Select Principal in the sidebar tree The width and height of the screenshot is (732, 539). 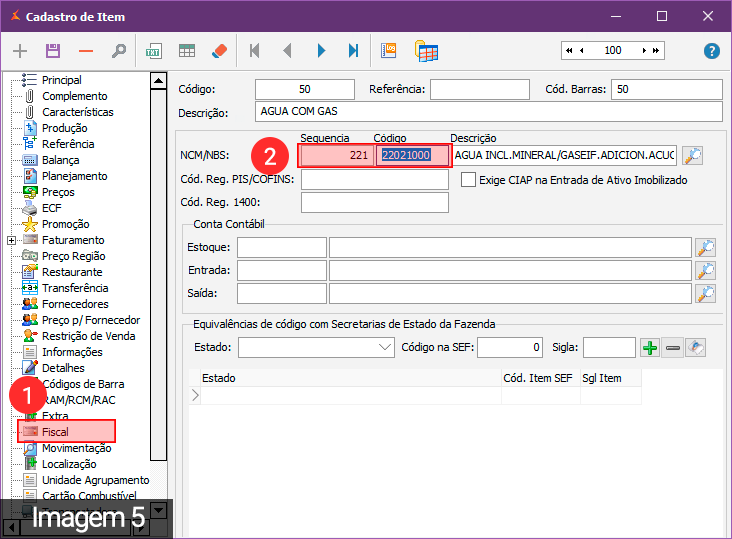pos(61,80)
